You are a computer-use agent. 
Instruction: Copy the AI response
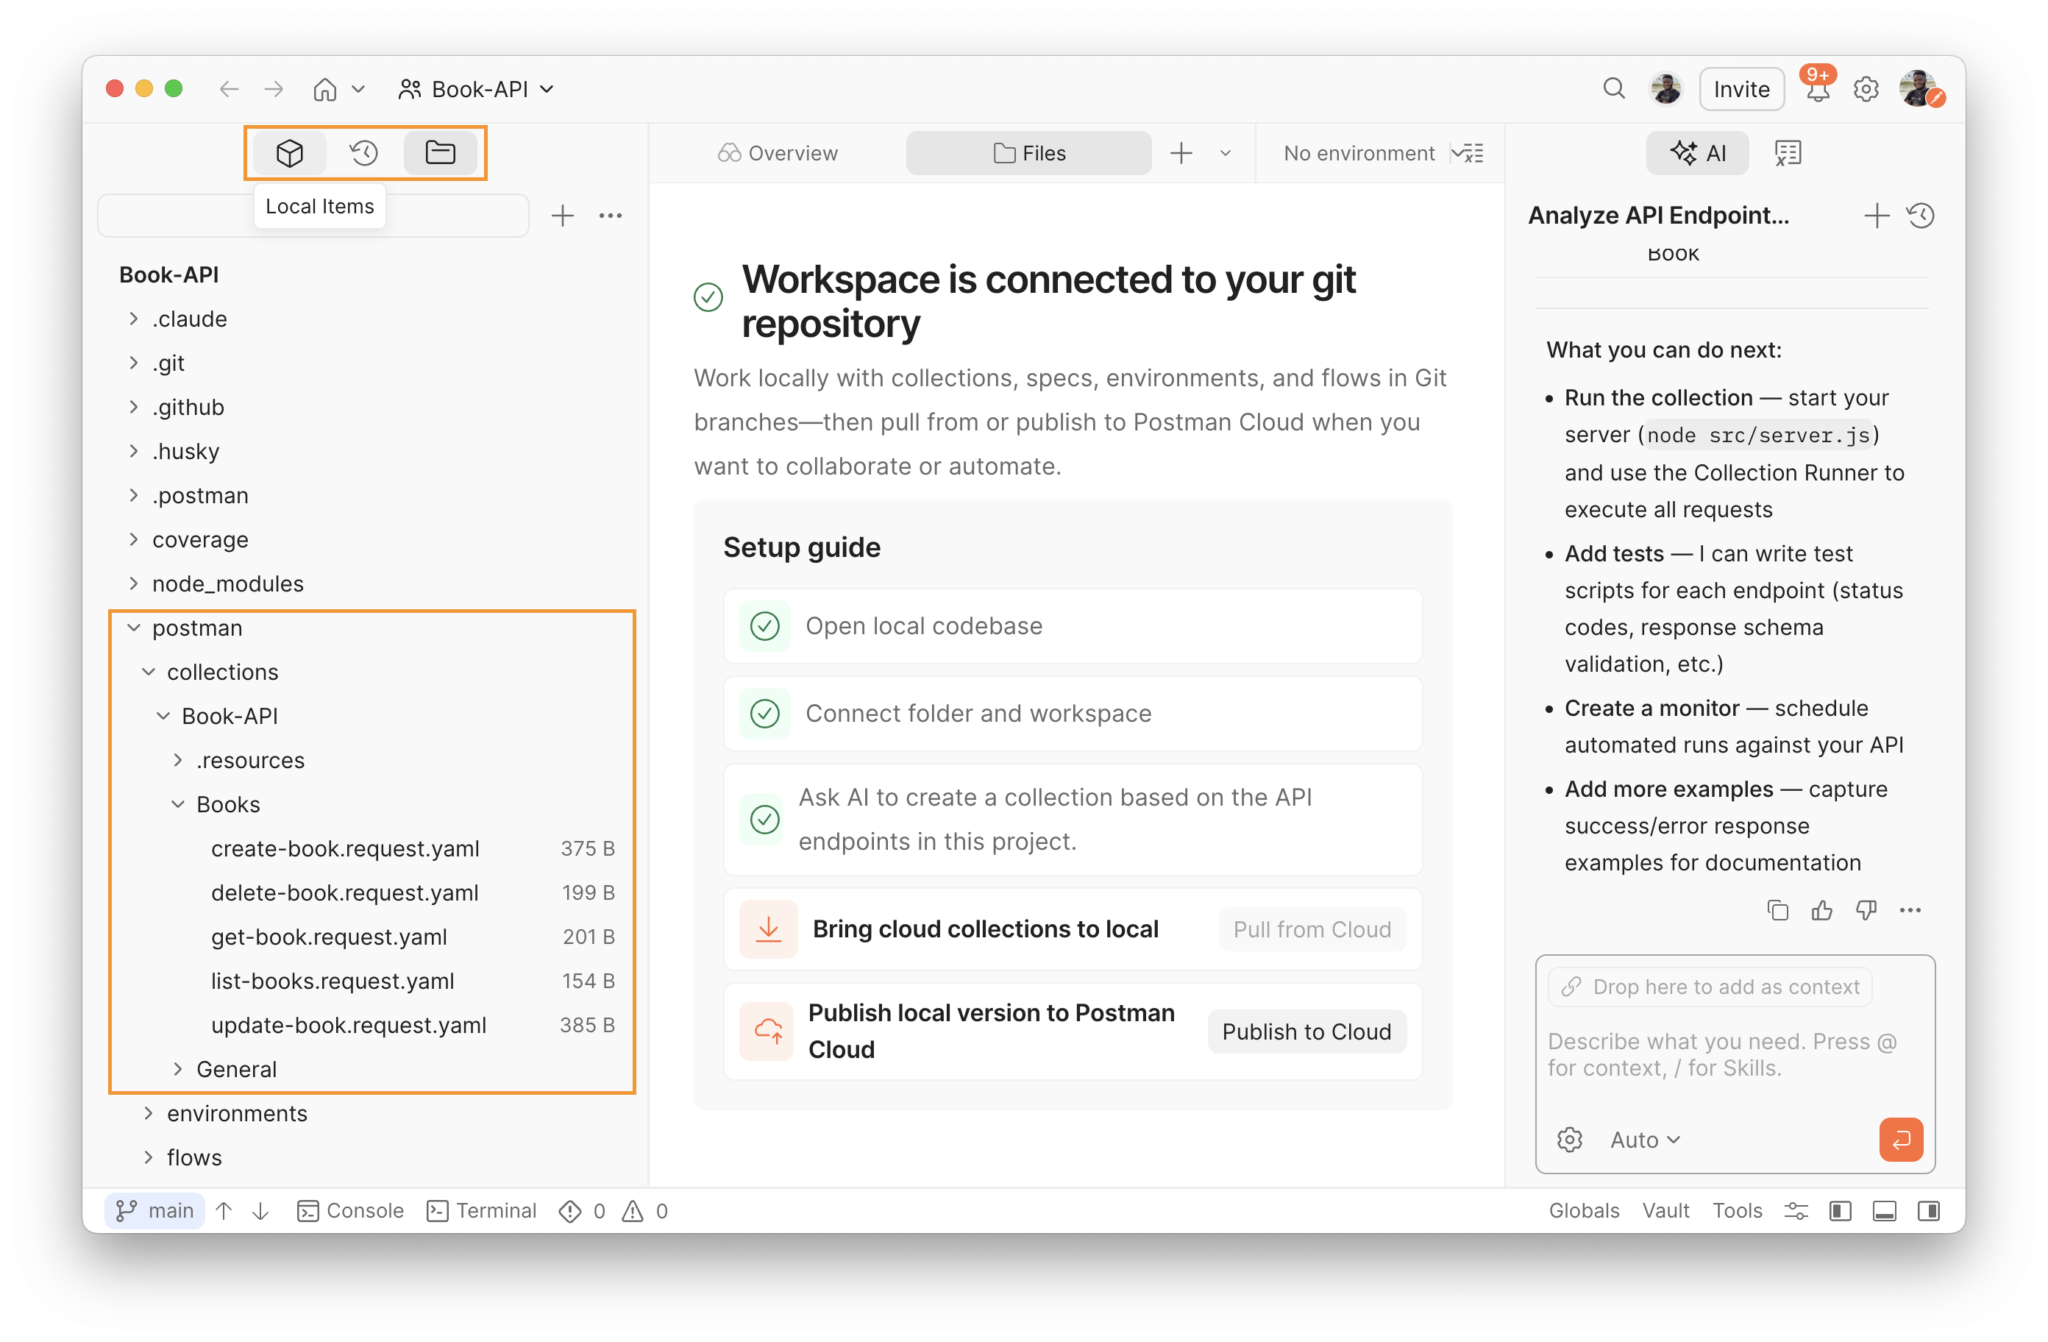(1777, 910)
